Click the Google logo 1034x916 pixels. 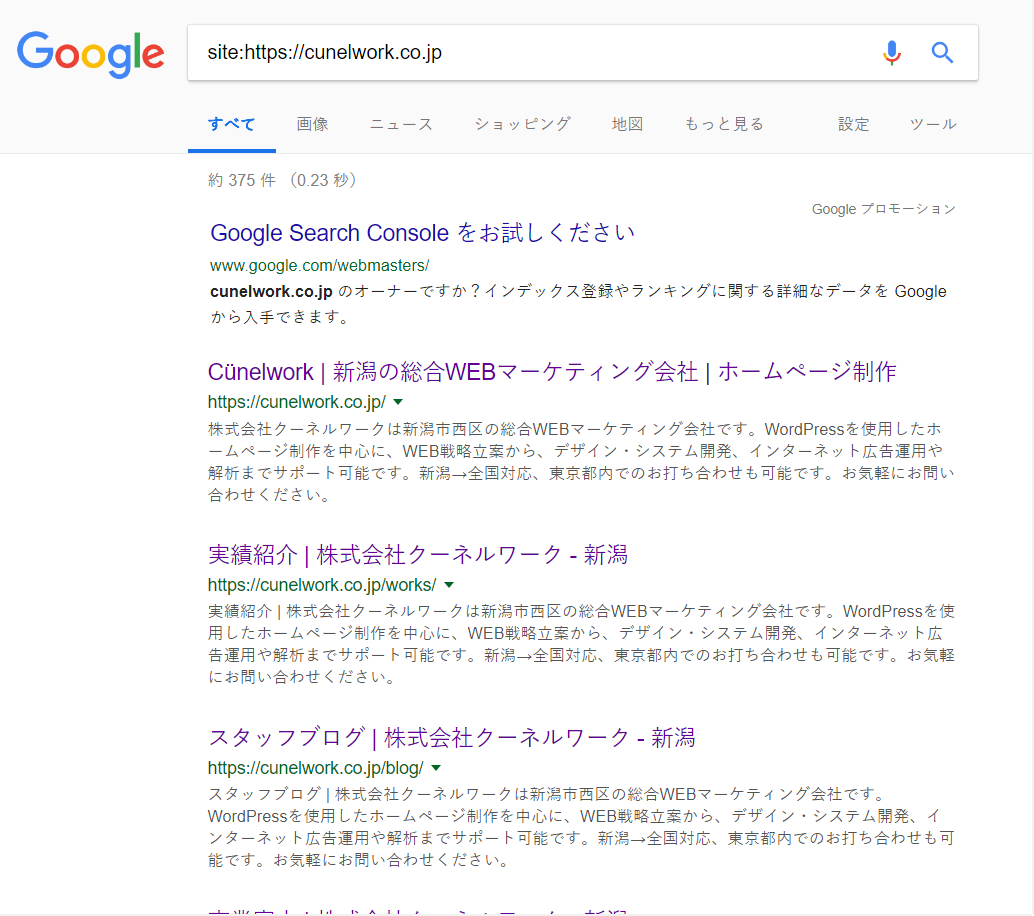click(90, 54)
